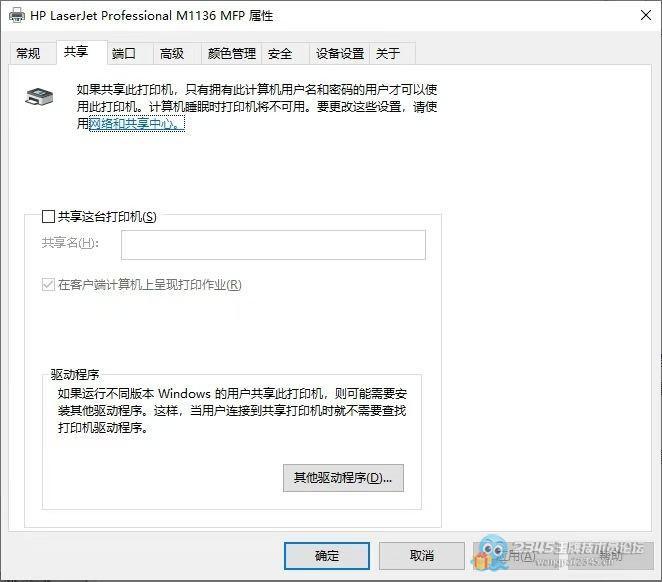Toggle 在客户端计算机上呈现打印作业 checkbox
The width and height of the screenshot is (662, 582).
click(x=48, y=284)
